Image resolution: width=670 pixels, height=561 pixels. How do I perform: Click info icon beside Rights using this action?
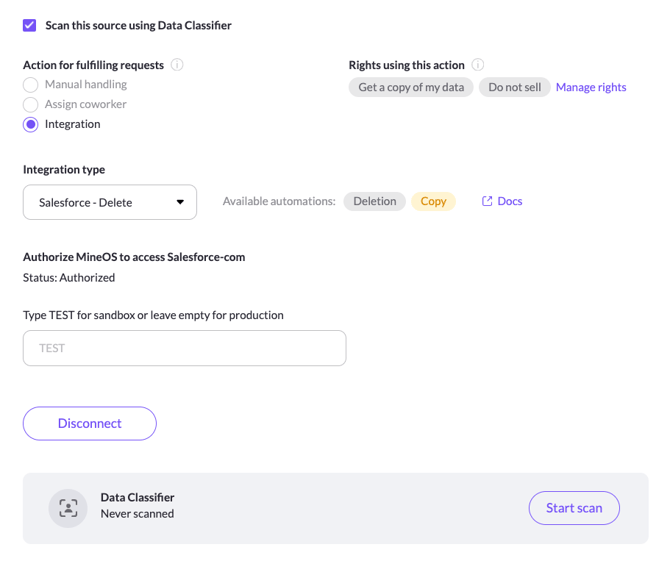coord(478,65)
